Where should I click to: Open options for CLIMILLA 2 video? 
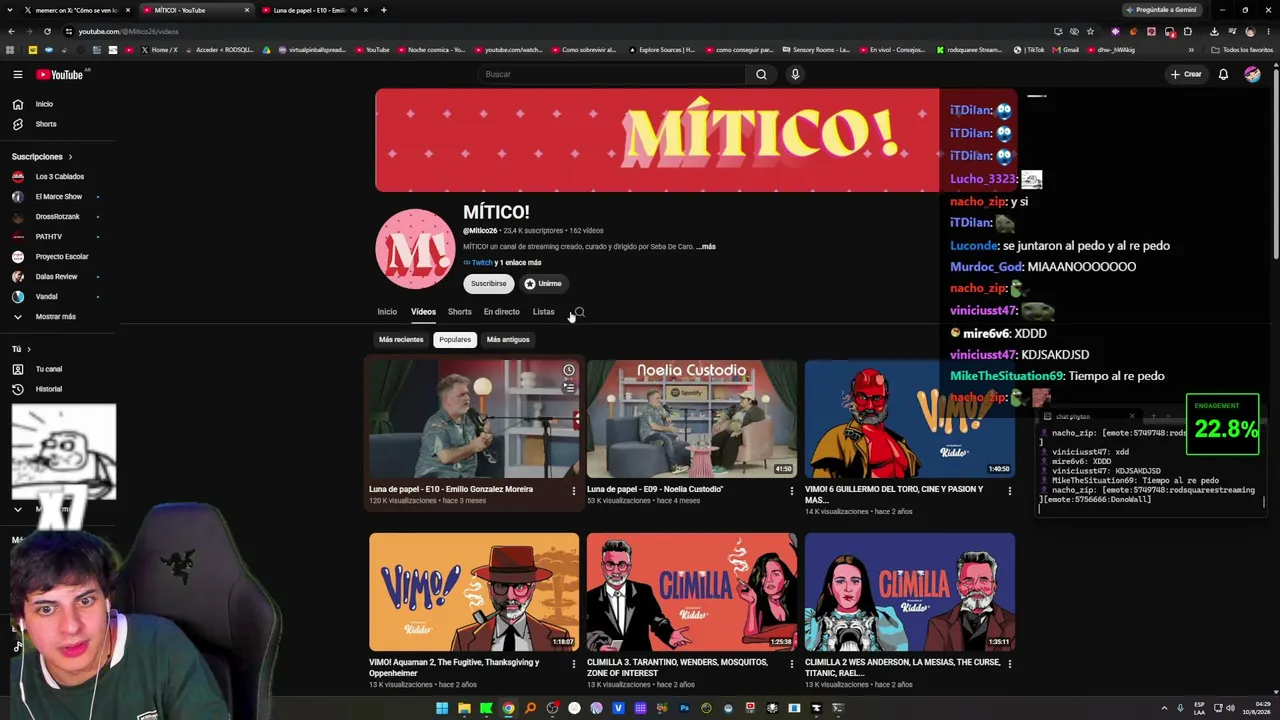1009,664
